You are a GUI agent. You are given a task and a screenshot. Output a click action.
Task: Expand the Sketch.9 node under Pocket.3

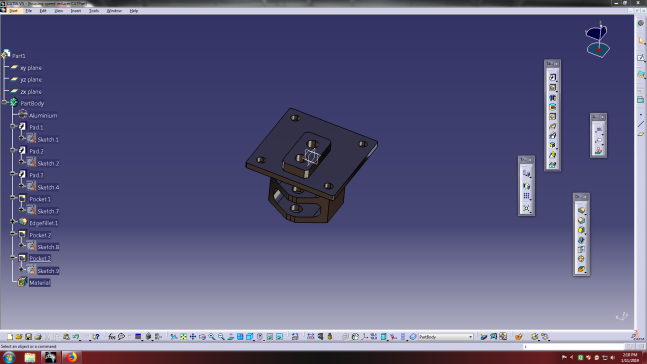21,269
